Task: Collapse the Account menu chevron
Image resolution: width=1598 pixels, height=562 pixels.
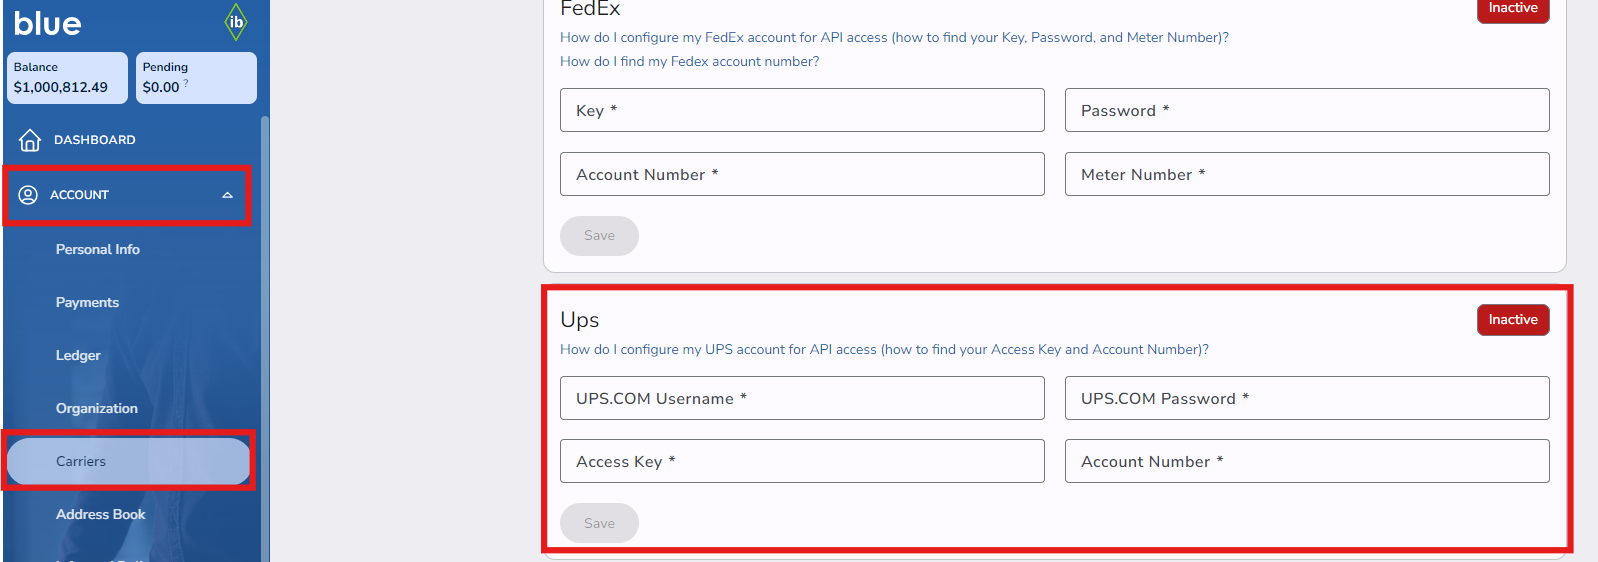Action: point(227,195)
